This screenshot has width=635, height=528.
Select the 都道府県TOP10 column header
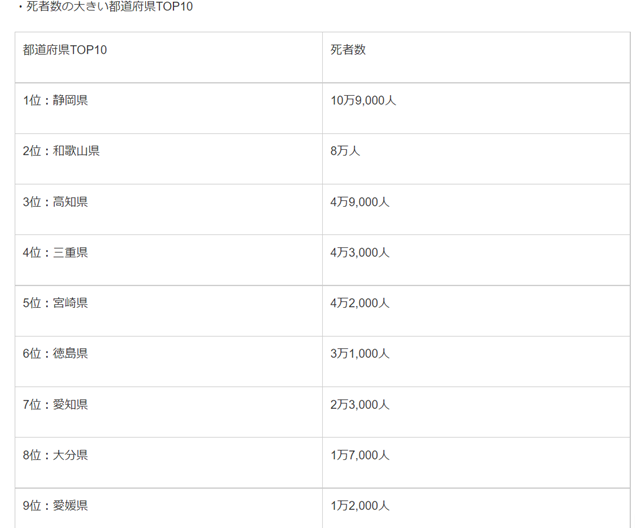[x=65, y=50]
